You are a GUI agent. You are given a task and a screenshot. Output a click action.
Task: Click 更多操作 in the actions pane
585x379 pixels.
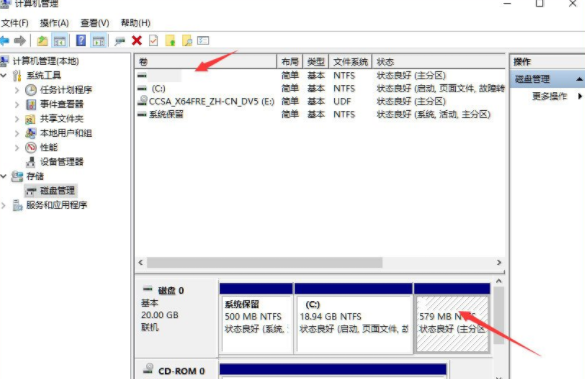point(550,96)
